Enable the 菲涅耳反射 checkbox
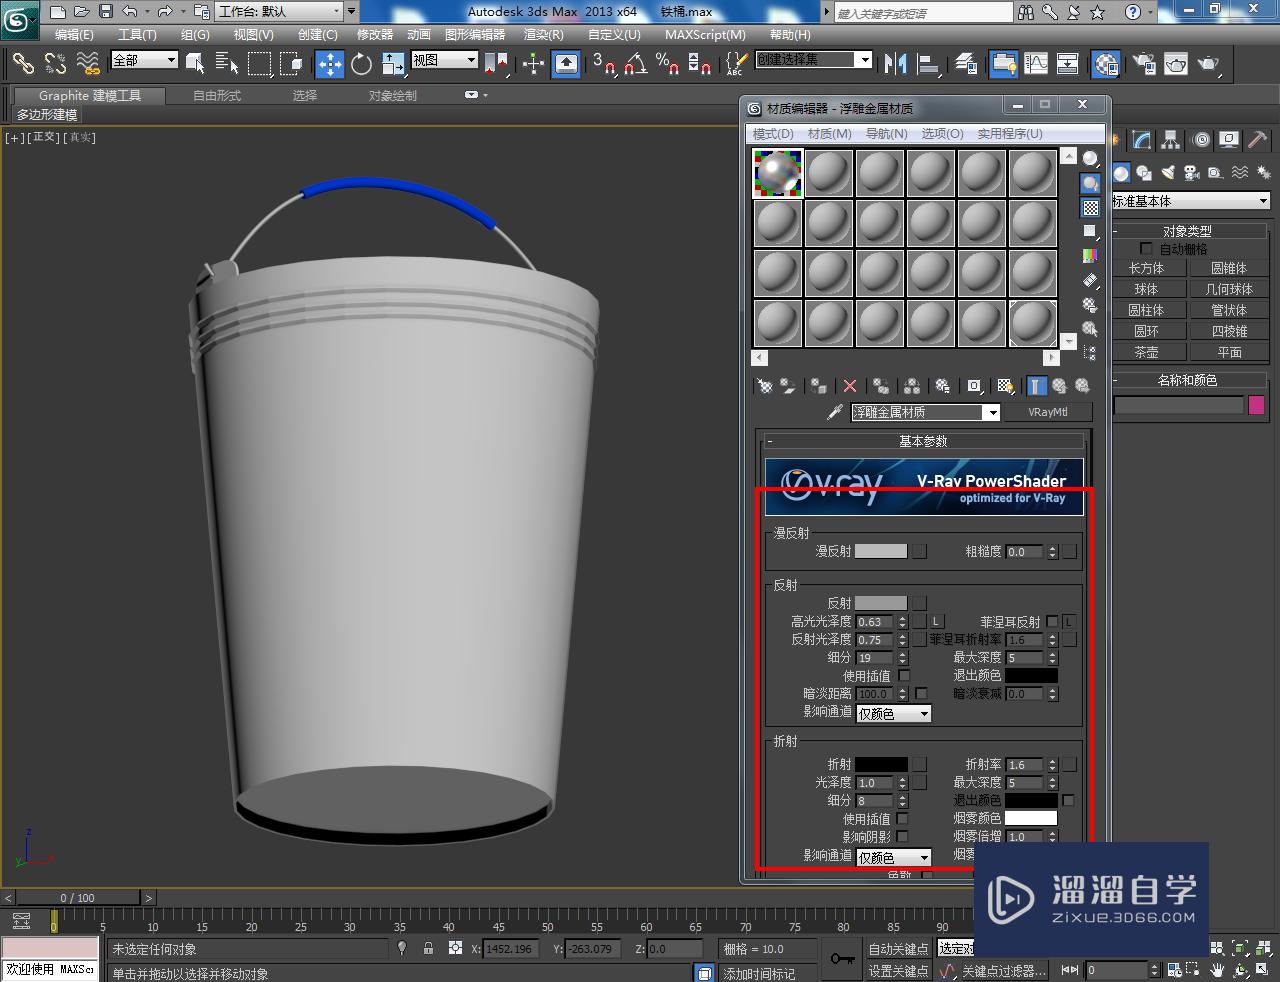 coord(1052,622)
